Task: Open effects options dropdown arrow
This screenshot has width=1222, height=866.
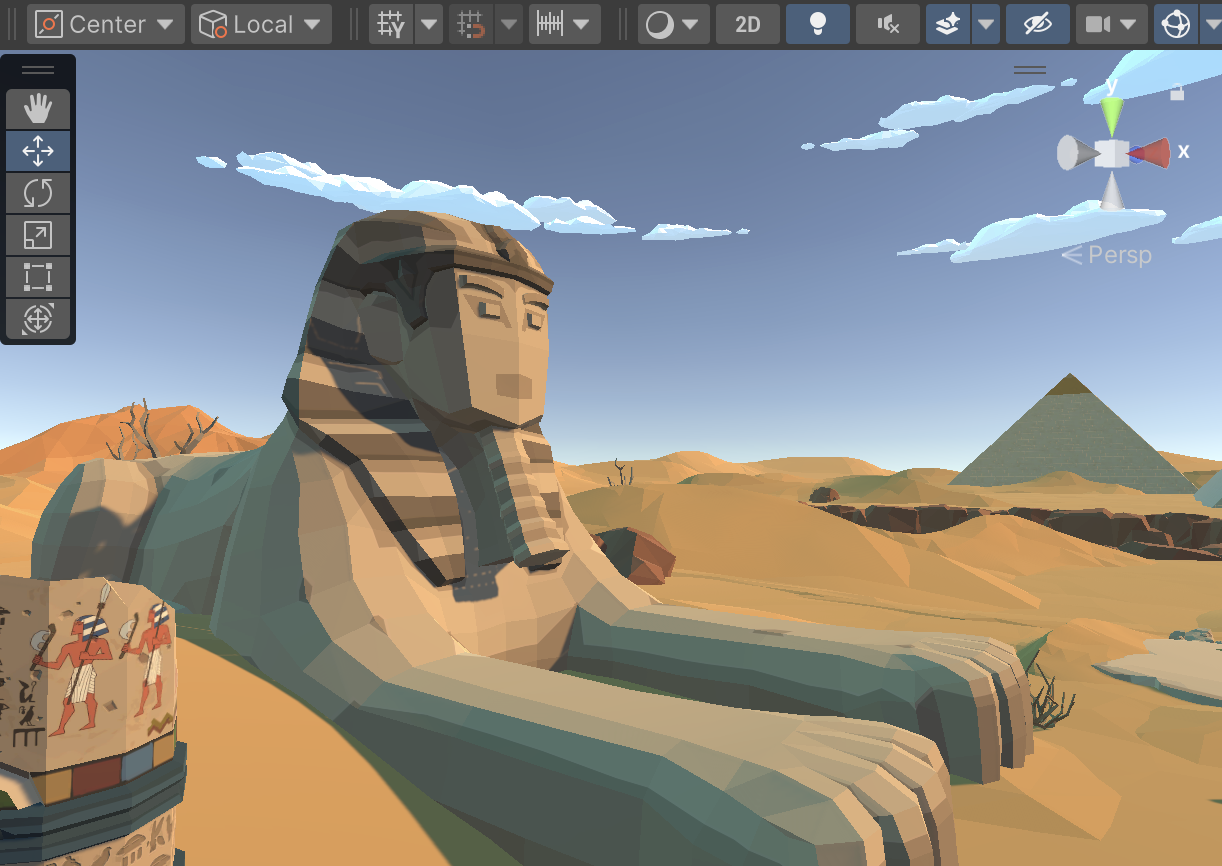Action: click(986, 24)
